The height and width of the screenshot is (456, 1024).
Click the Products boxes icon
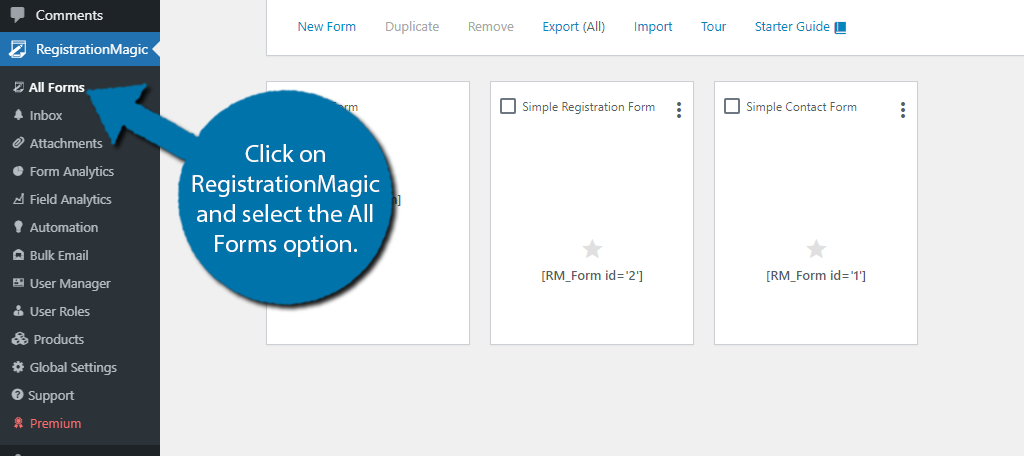(x=20, y=340)
